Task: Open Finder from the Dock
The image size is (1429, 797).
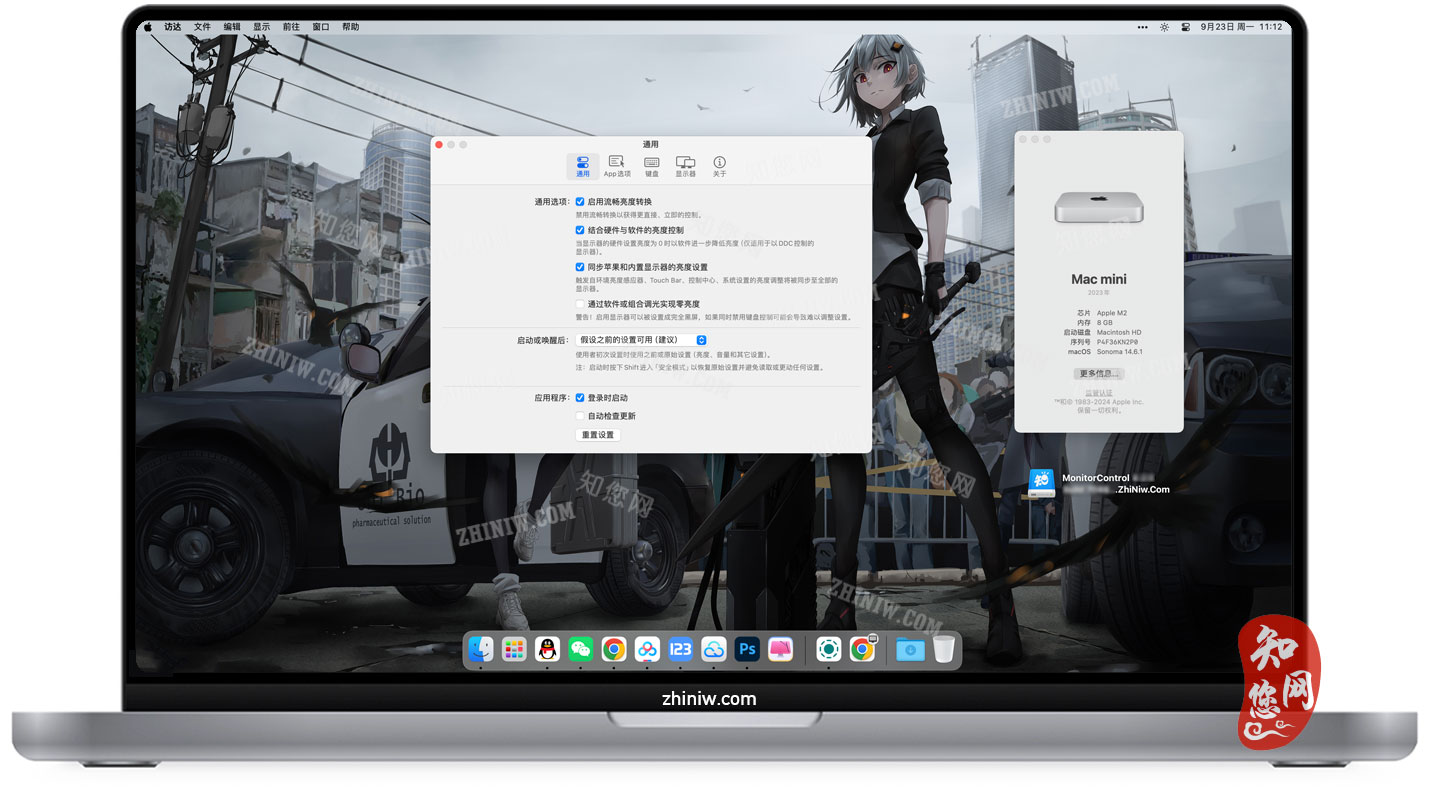Action: click(x=481, y=649)
